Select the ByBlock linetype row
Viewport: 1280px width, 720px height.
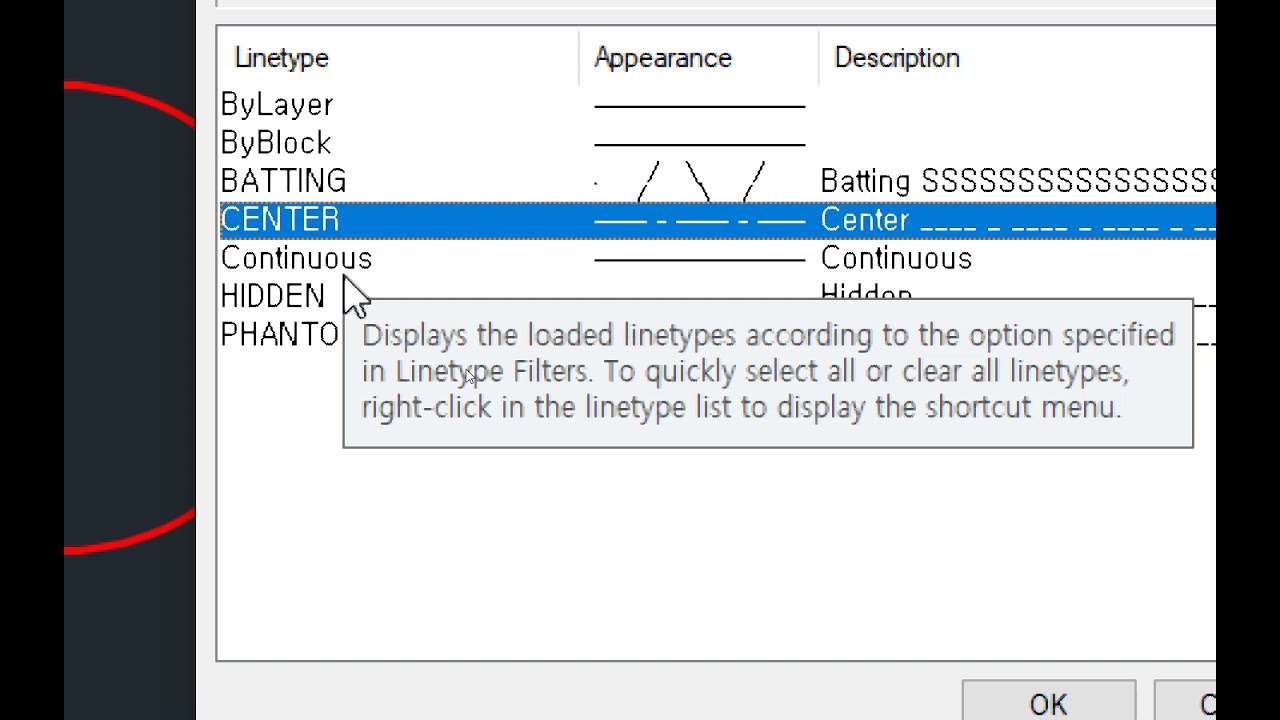pyautogui.click(x=276, y=143)
